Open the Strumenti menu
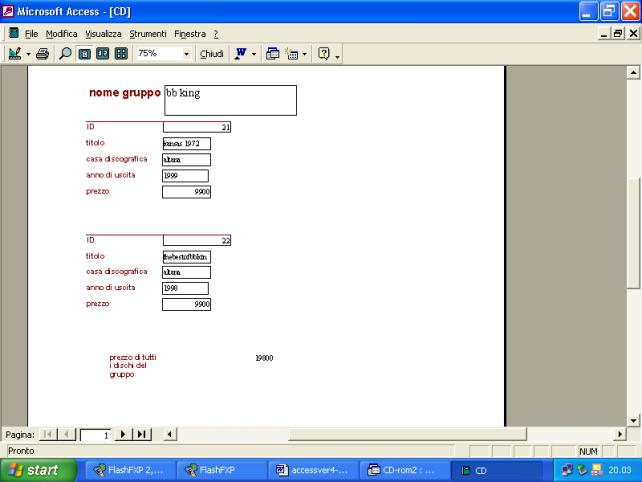 (x=148, y=34)
